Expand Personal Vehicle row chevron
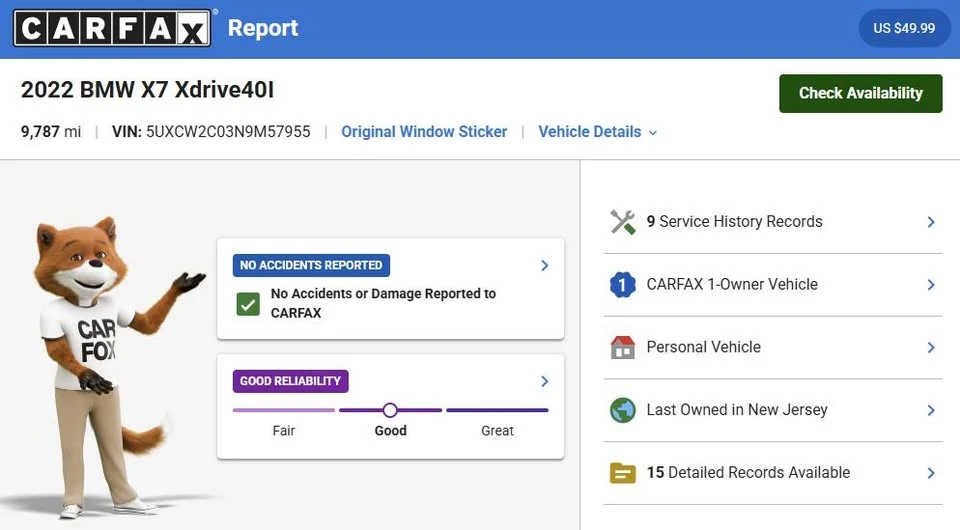Viewport: 960px width, 530px height. point(931,348)
